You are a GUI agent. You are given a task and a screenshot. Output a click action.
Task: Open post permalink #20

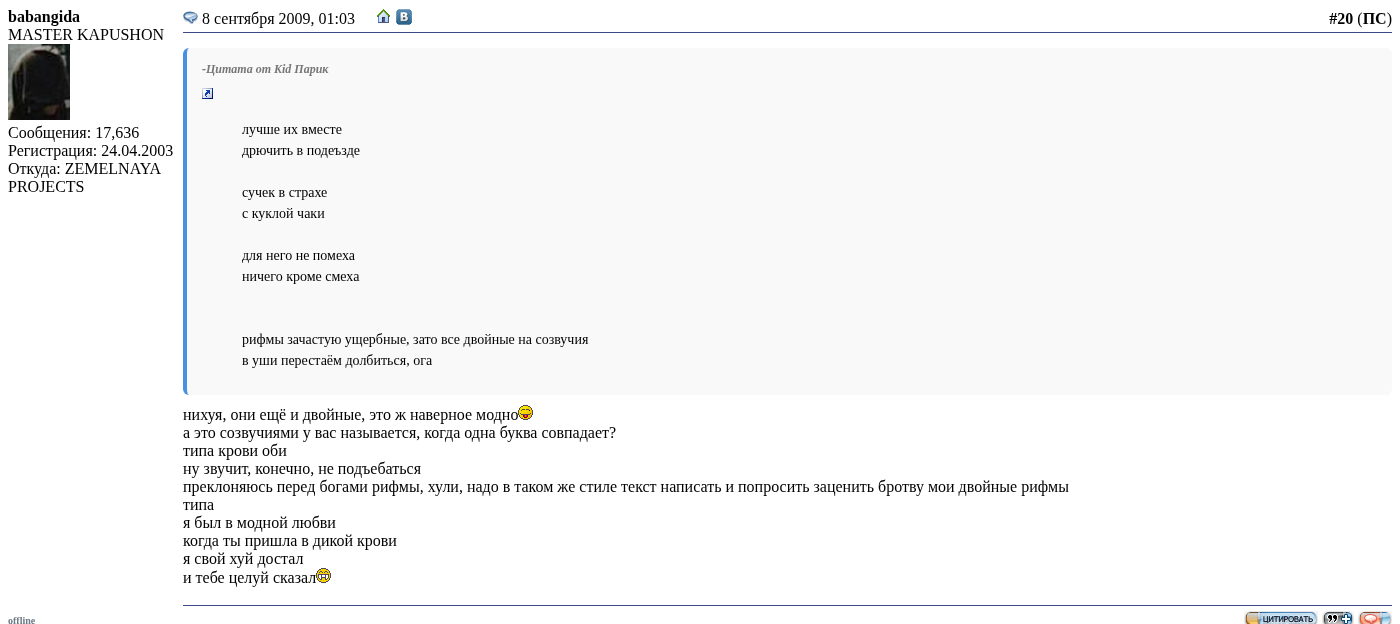[1340, 19]
